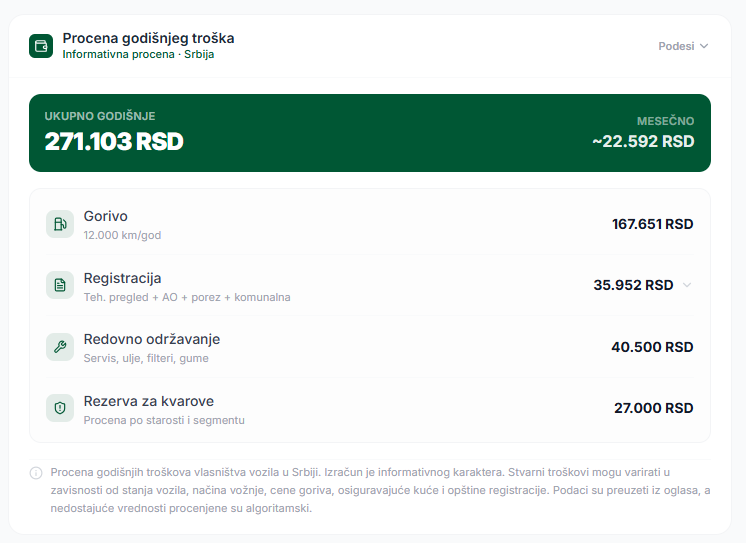
Task: Click the fuel pump icon beside Gorivo
Action: point(60,224)
